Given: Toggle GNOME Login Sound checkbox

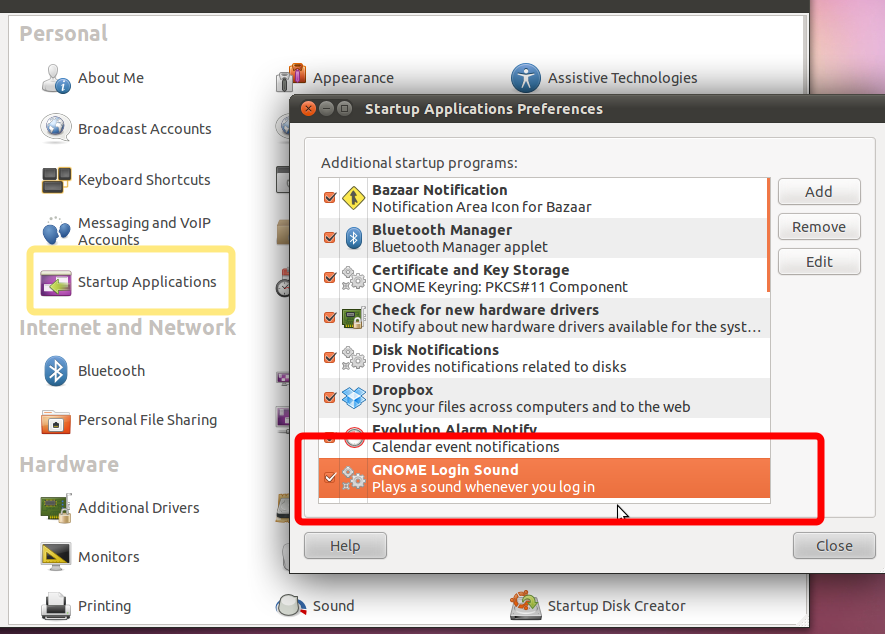Looking at the screenshot, I should 330,478.
